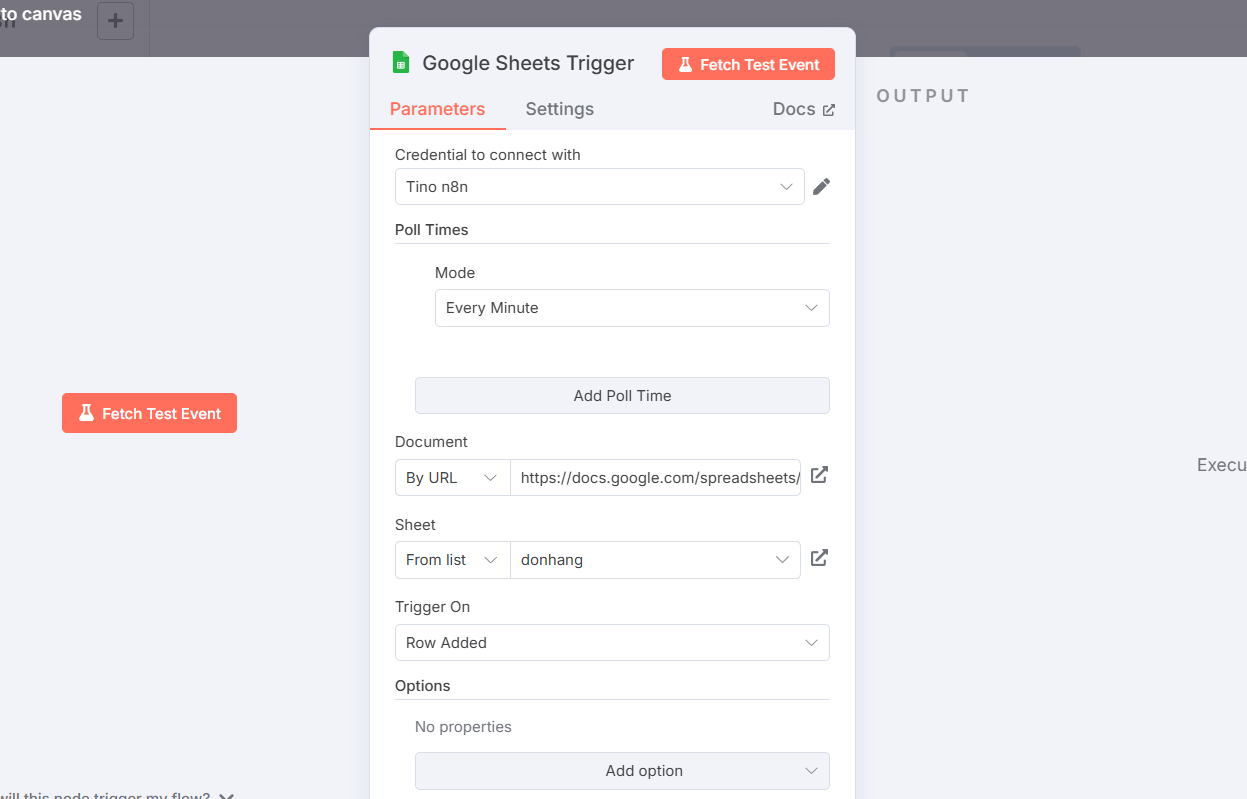Click the pencil icon to edit credential
This screenshot has width=1247, height=799.
(821, 187)
